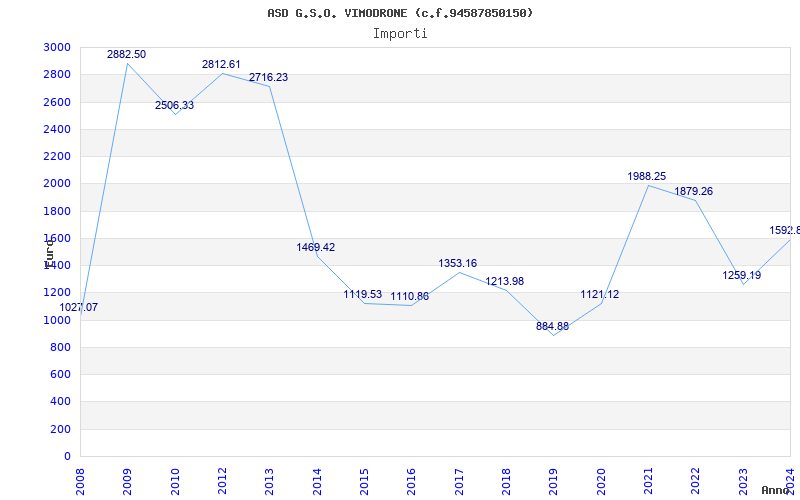This screenshot has width=800, height=500.
Task: Select the 1469.42 data label
Action: click(x=316, y=247)
